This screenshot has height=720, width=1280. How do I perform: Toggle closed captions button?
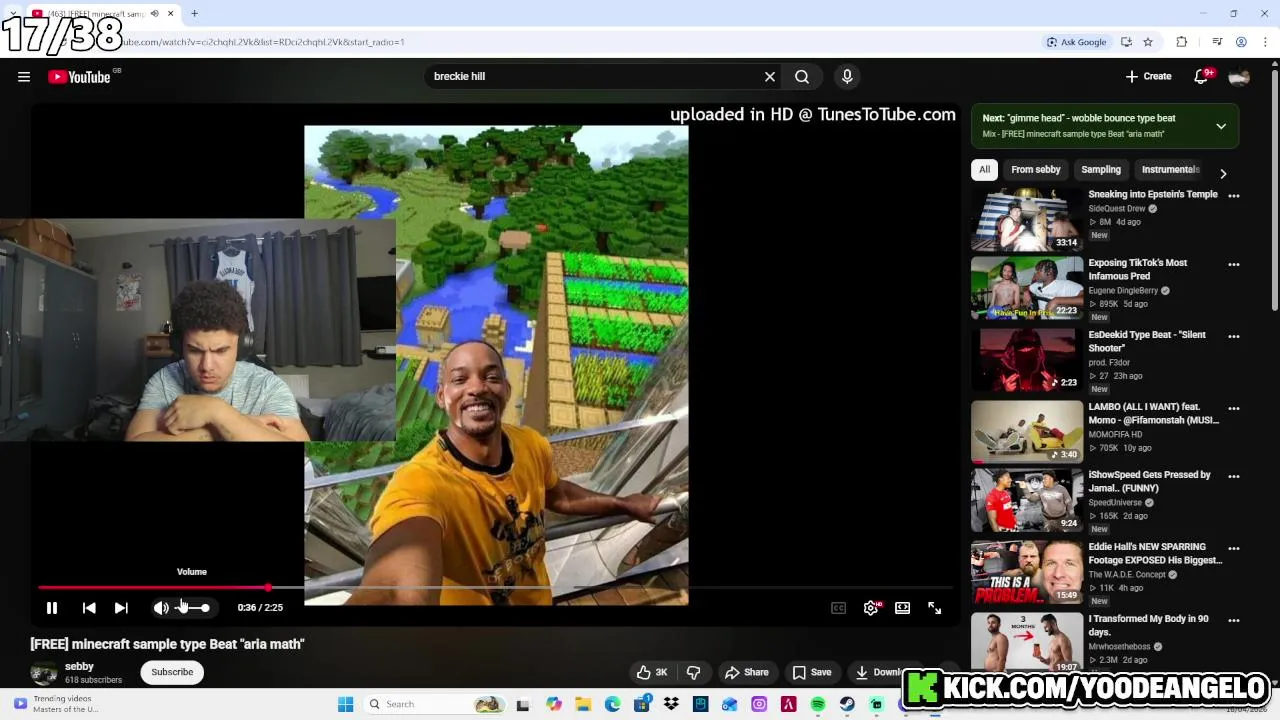pos(838,608)
